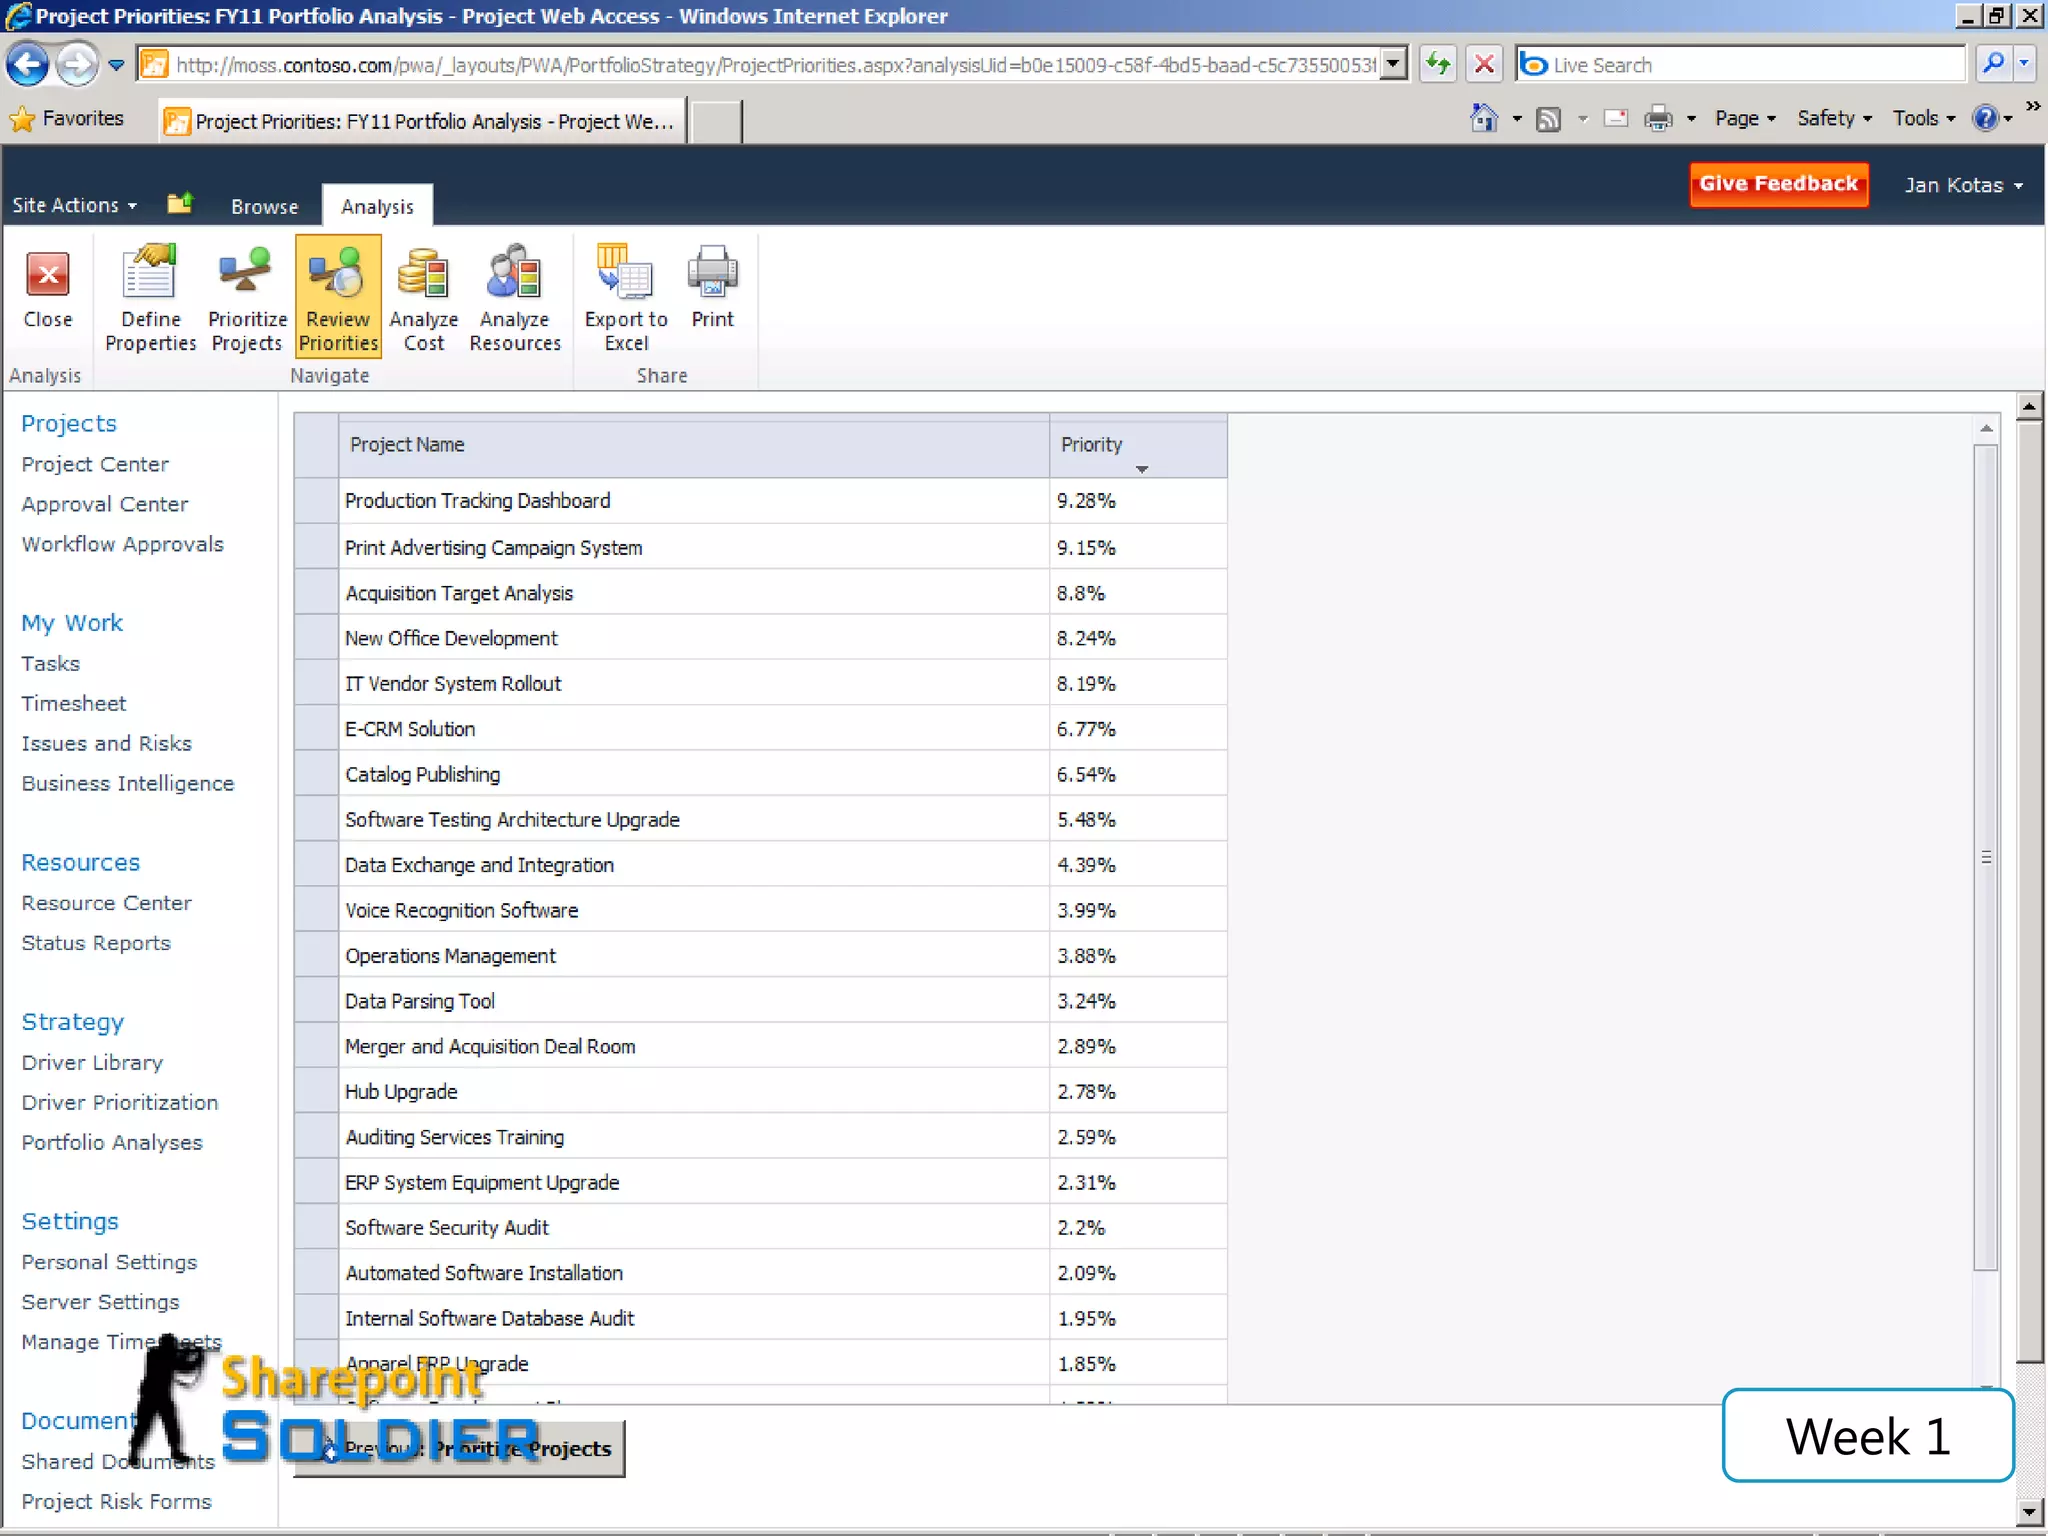Click the grid's vertical scrollbar thumb
Screen dimensions: 2048x1536
(1986, 857)
